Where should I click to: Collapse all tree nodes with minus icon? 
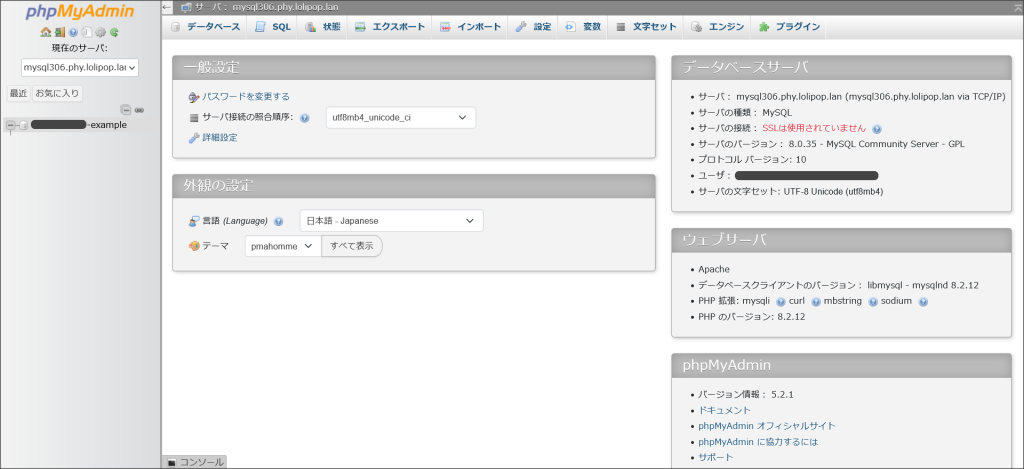click(x=126, y=110)
